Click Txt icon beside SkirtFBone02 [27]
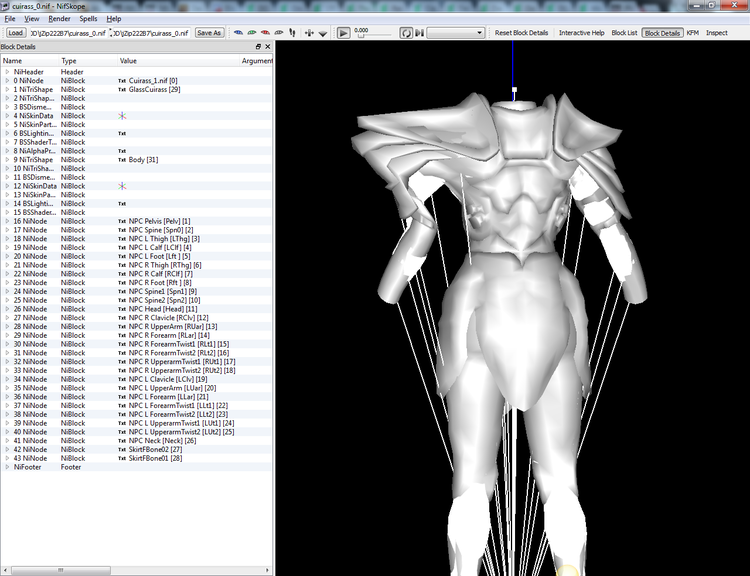 point(122,449)
